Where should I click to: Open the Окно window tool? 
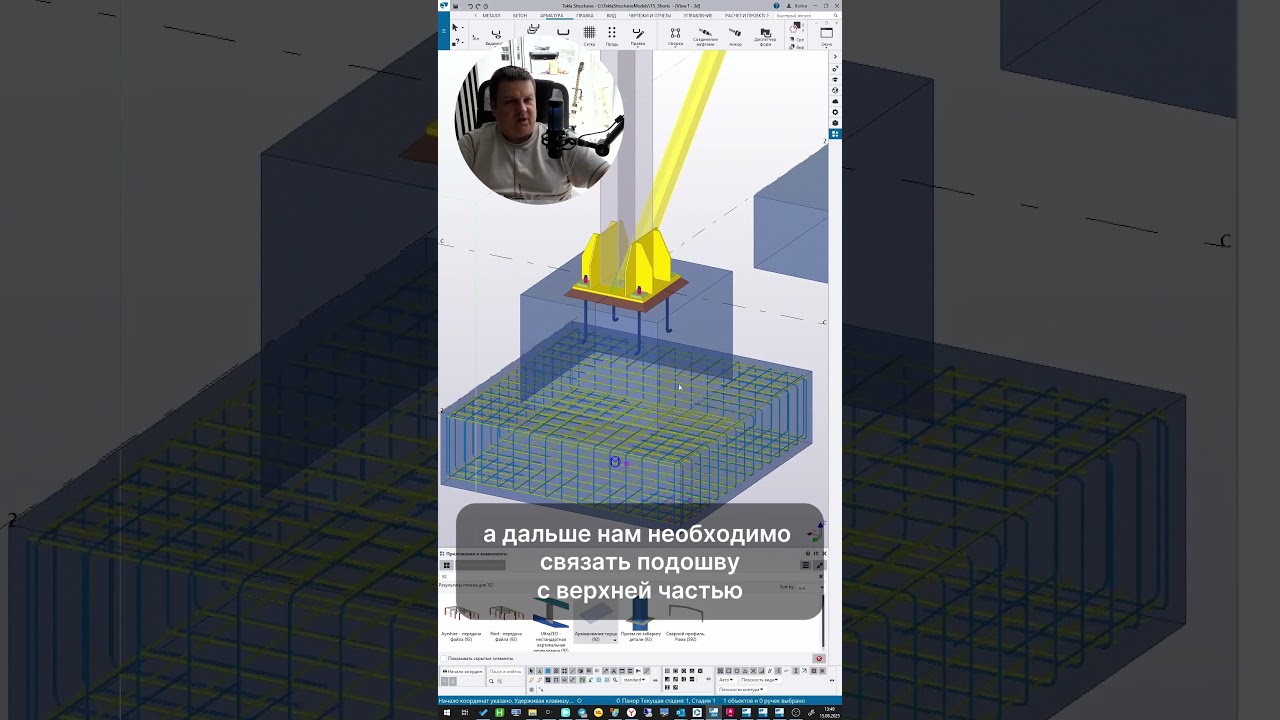pos(826,36)
